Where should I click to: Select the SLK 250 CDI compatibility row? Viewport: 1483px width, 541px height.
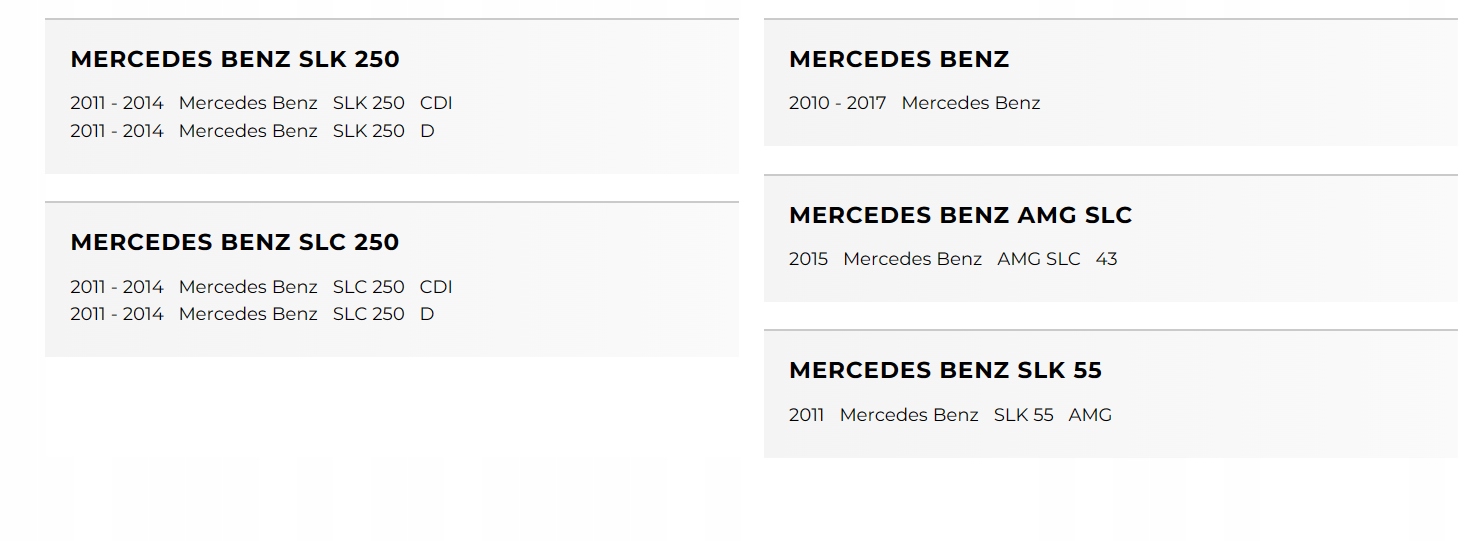click(x=261, y=103)
